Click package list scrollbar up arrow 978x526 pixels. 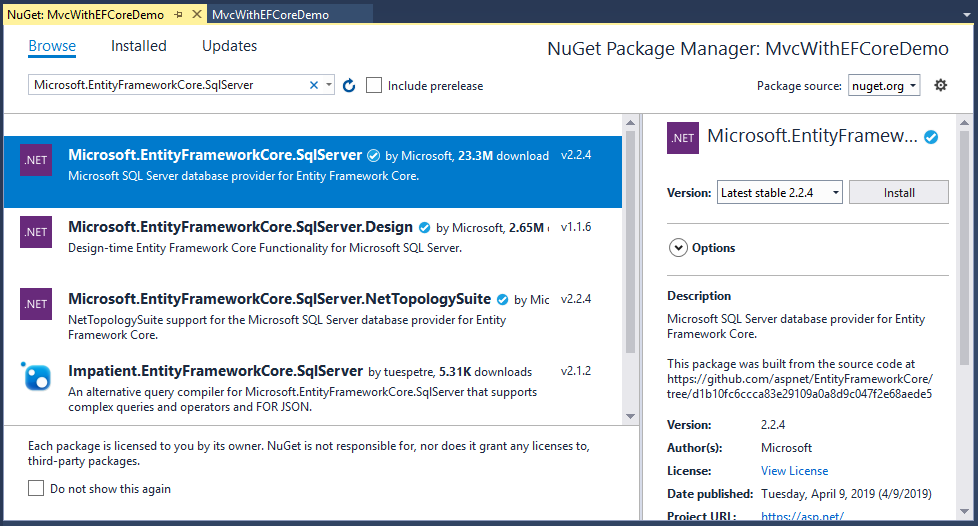(630, 122)
